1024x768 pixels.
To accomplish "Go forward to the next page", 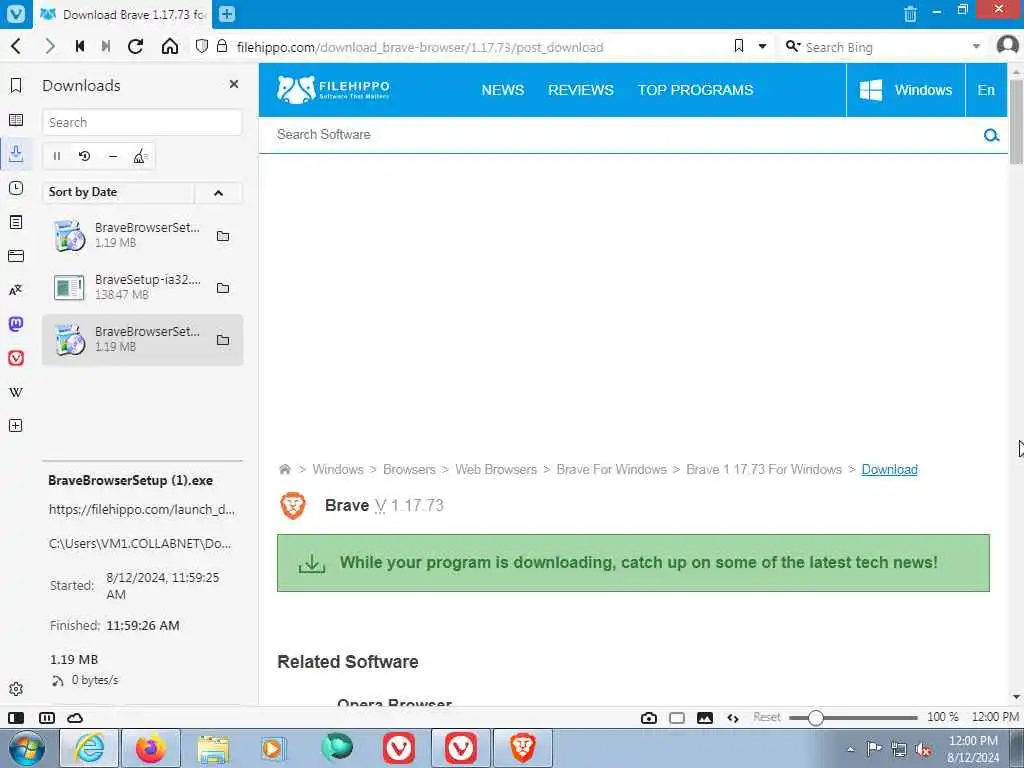I will pyautogui.click(x=50, y=46).
